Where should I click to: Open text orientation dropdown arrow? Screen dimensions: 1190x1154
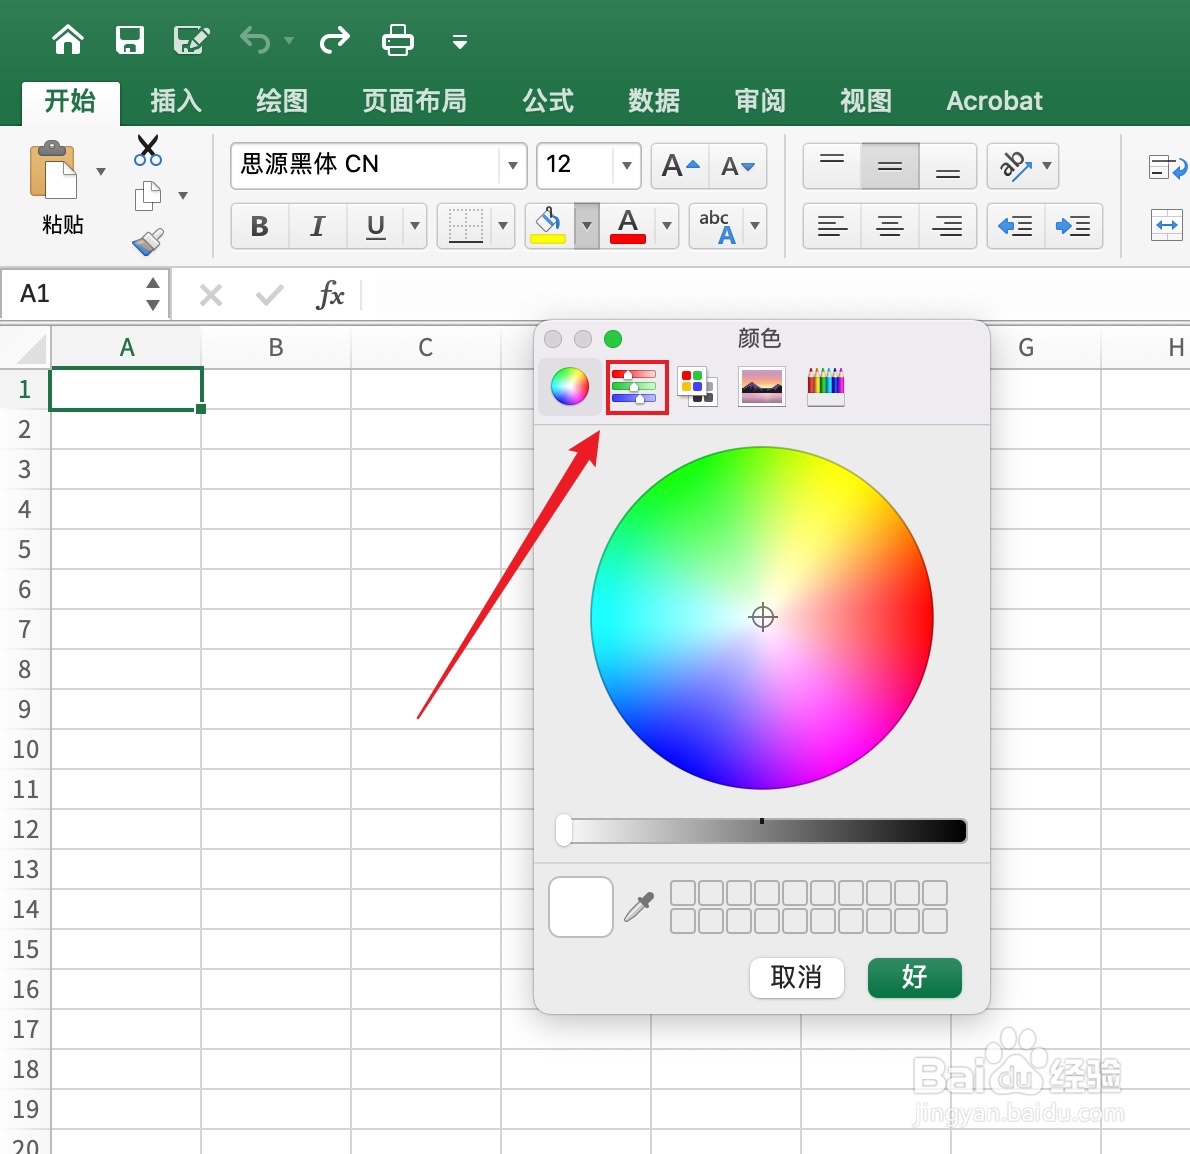tap(1047, 165)
